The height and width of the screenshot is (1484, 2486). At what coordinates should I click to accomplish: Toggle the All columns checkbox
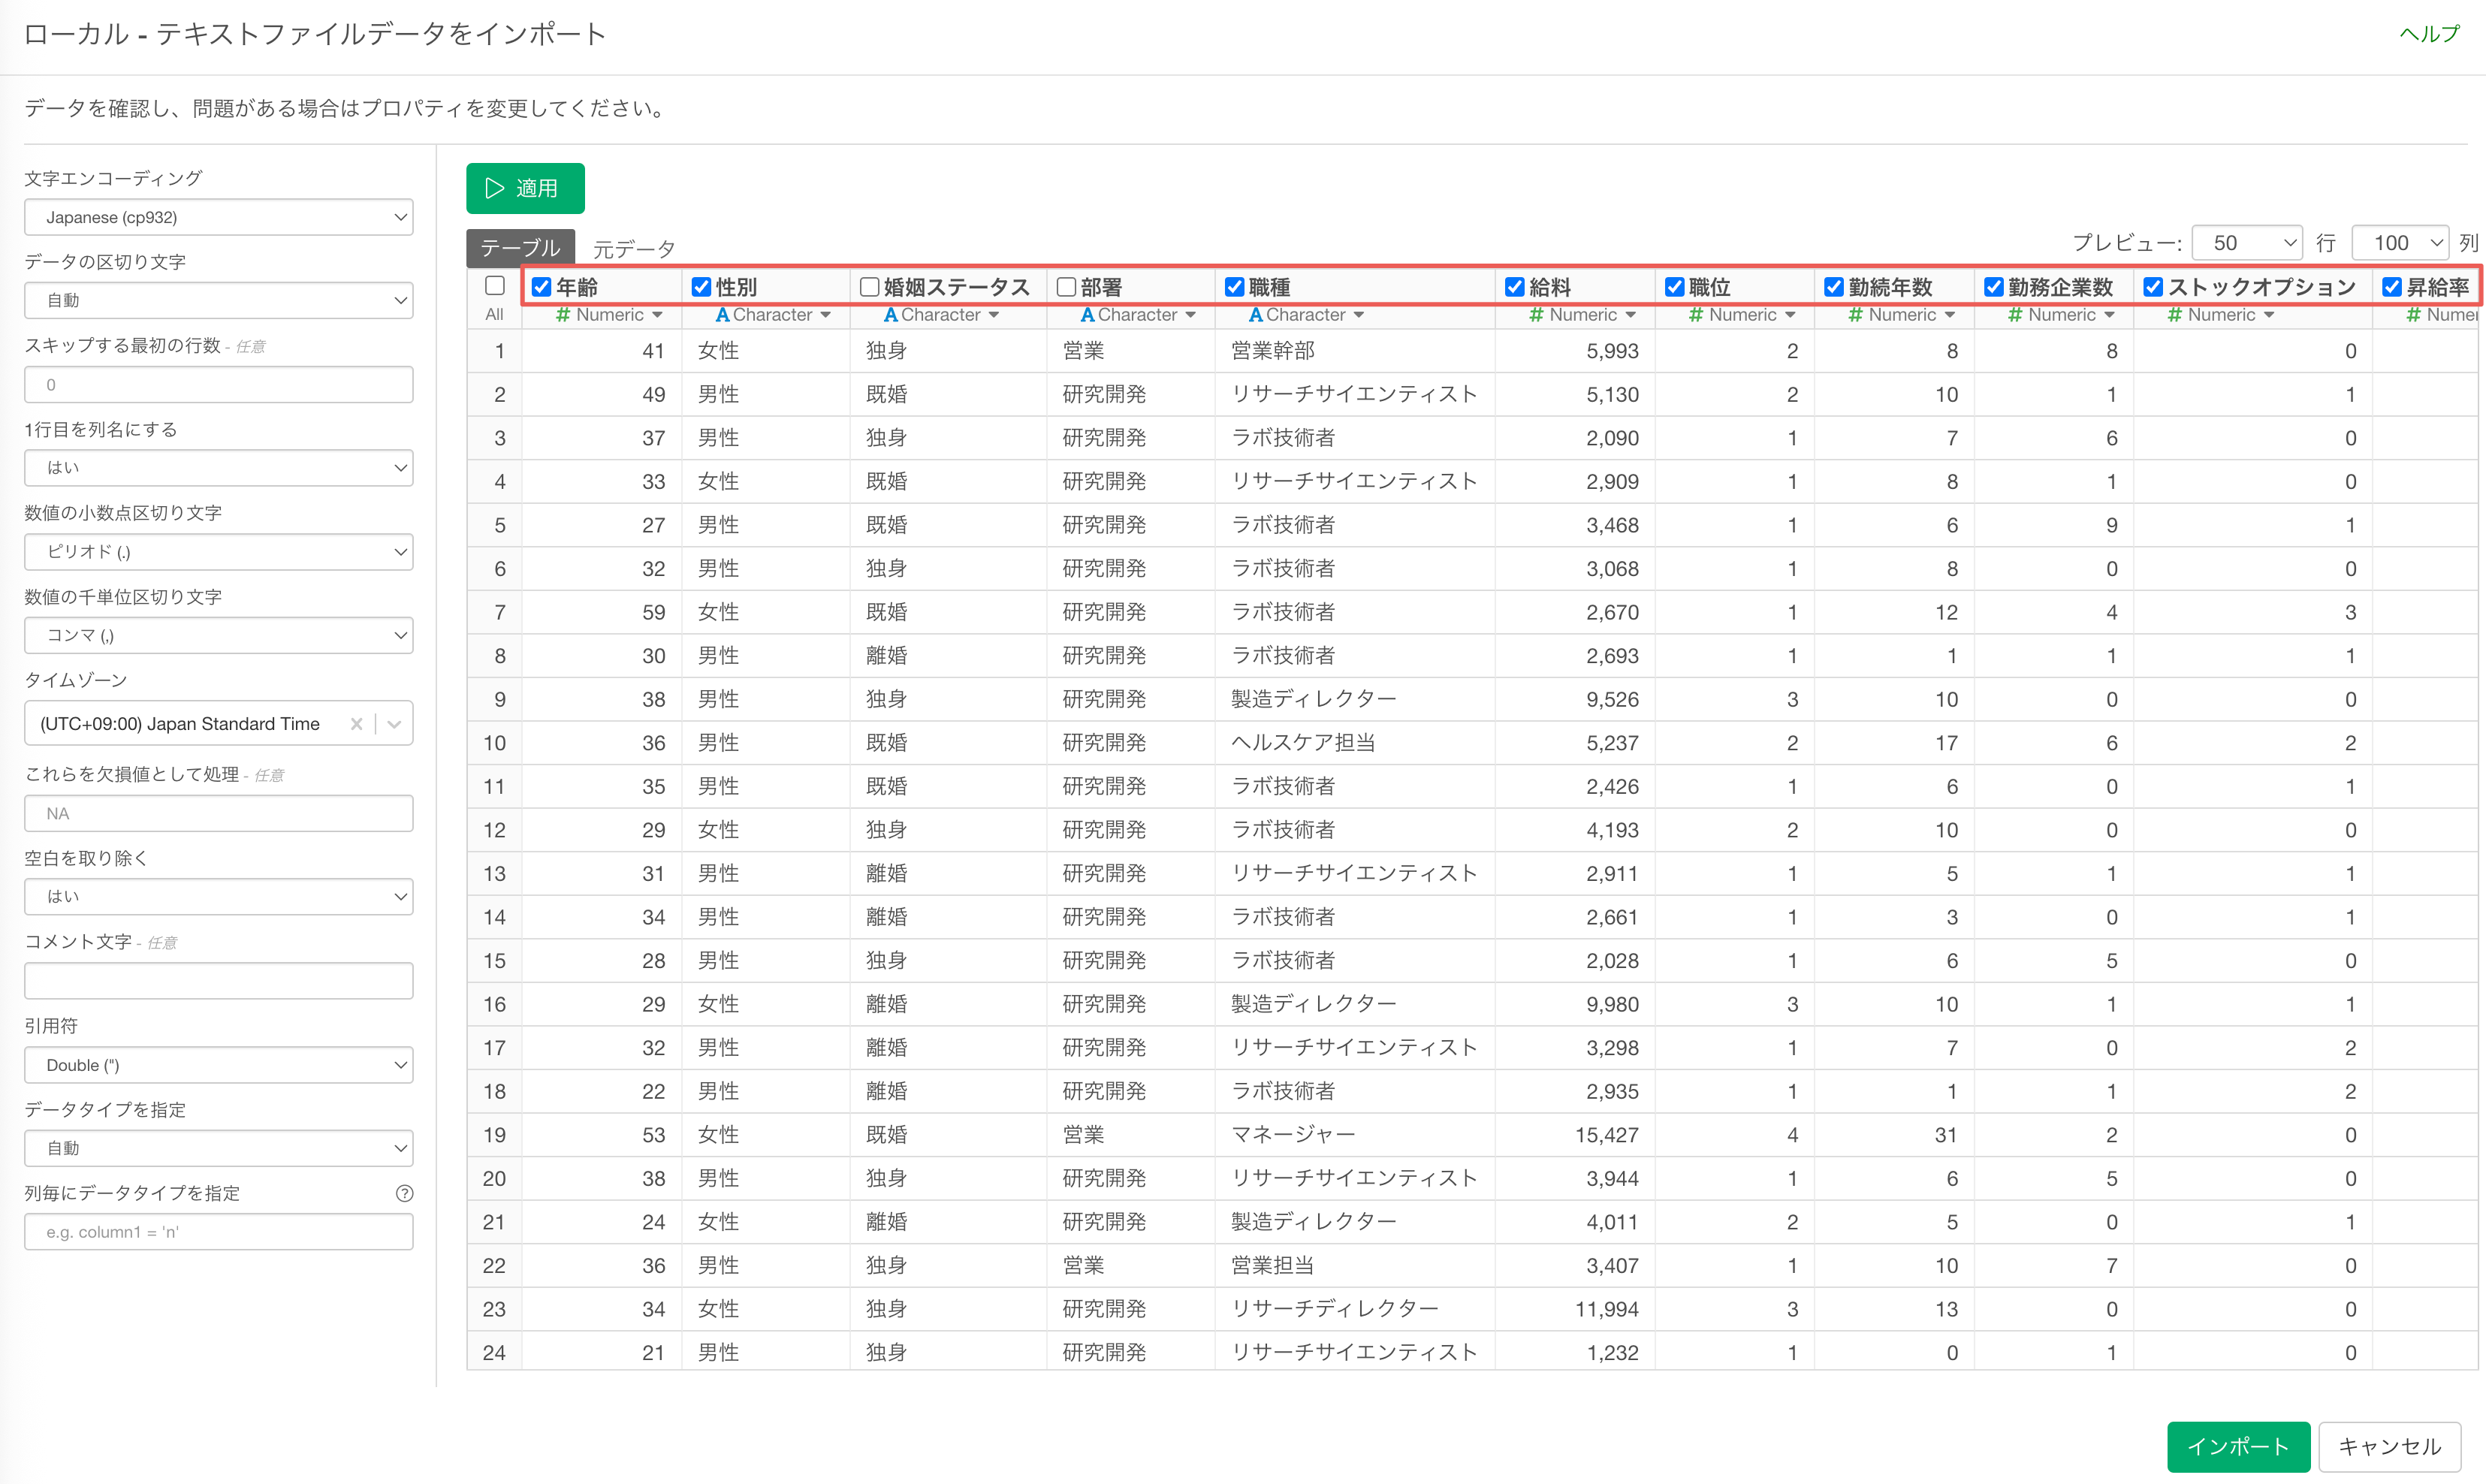point(494,286)
